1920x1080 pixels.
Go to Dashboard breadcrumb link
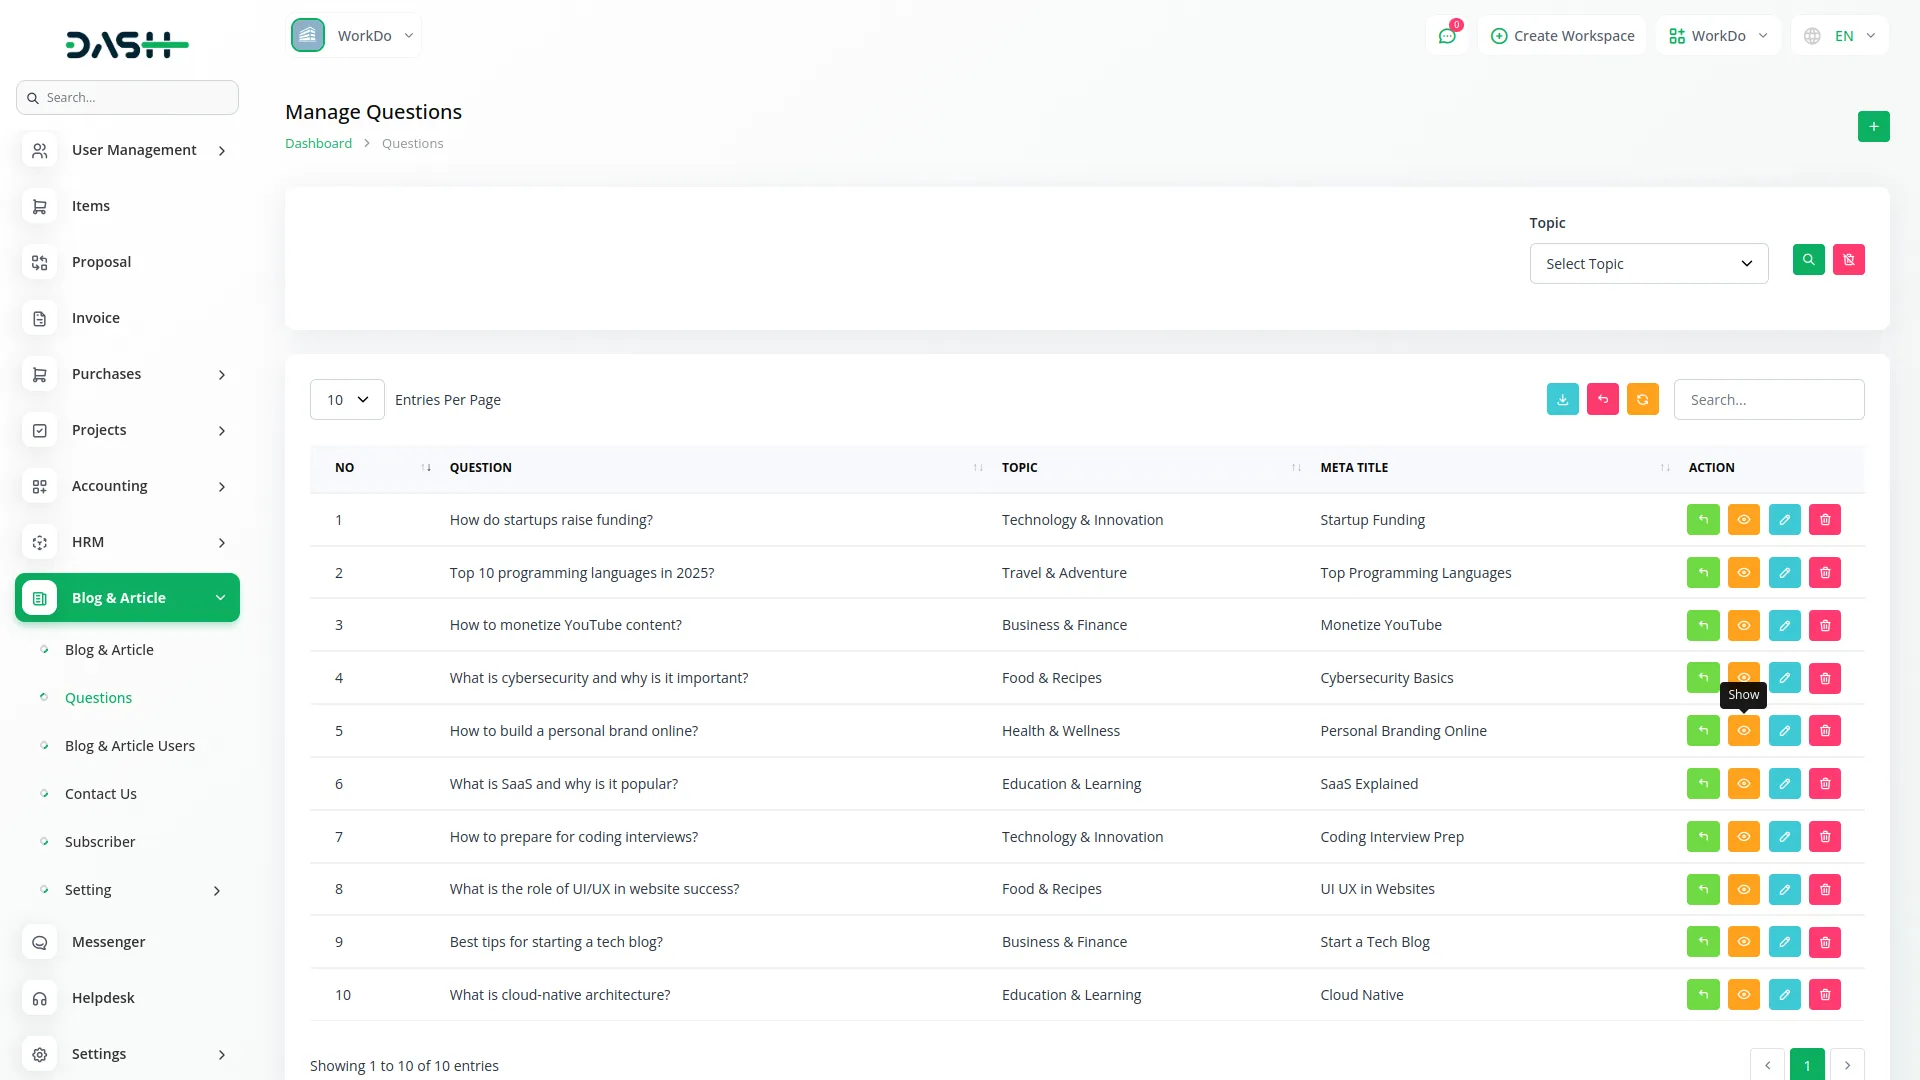tap(318, 143)
